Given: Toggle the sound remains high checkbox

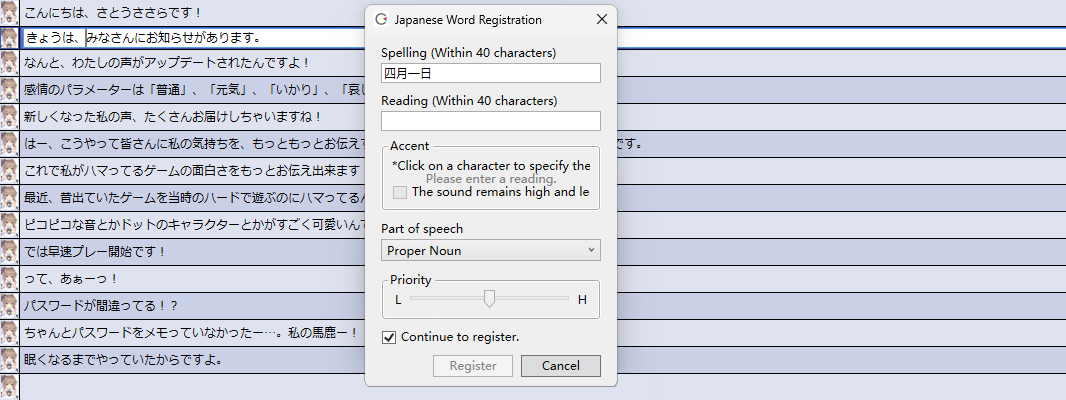Looking at the screenshot, I should point(400,192).
